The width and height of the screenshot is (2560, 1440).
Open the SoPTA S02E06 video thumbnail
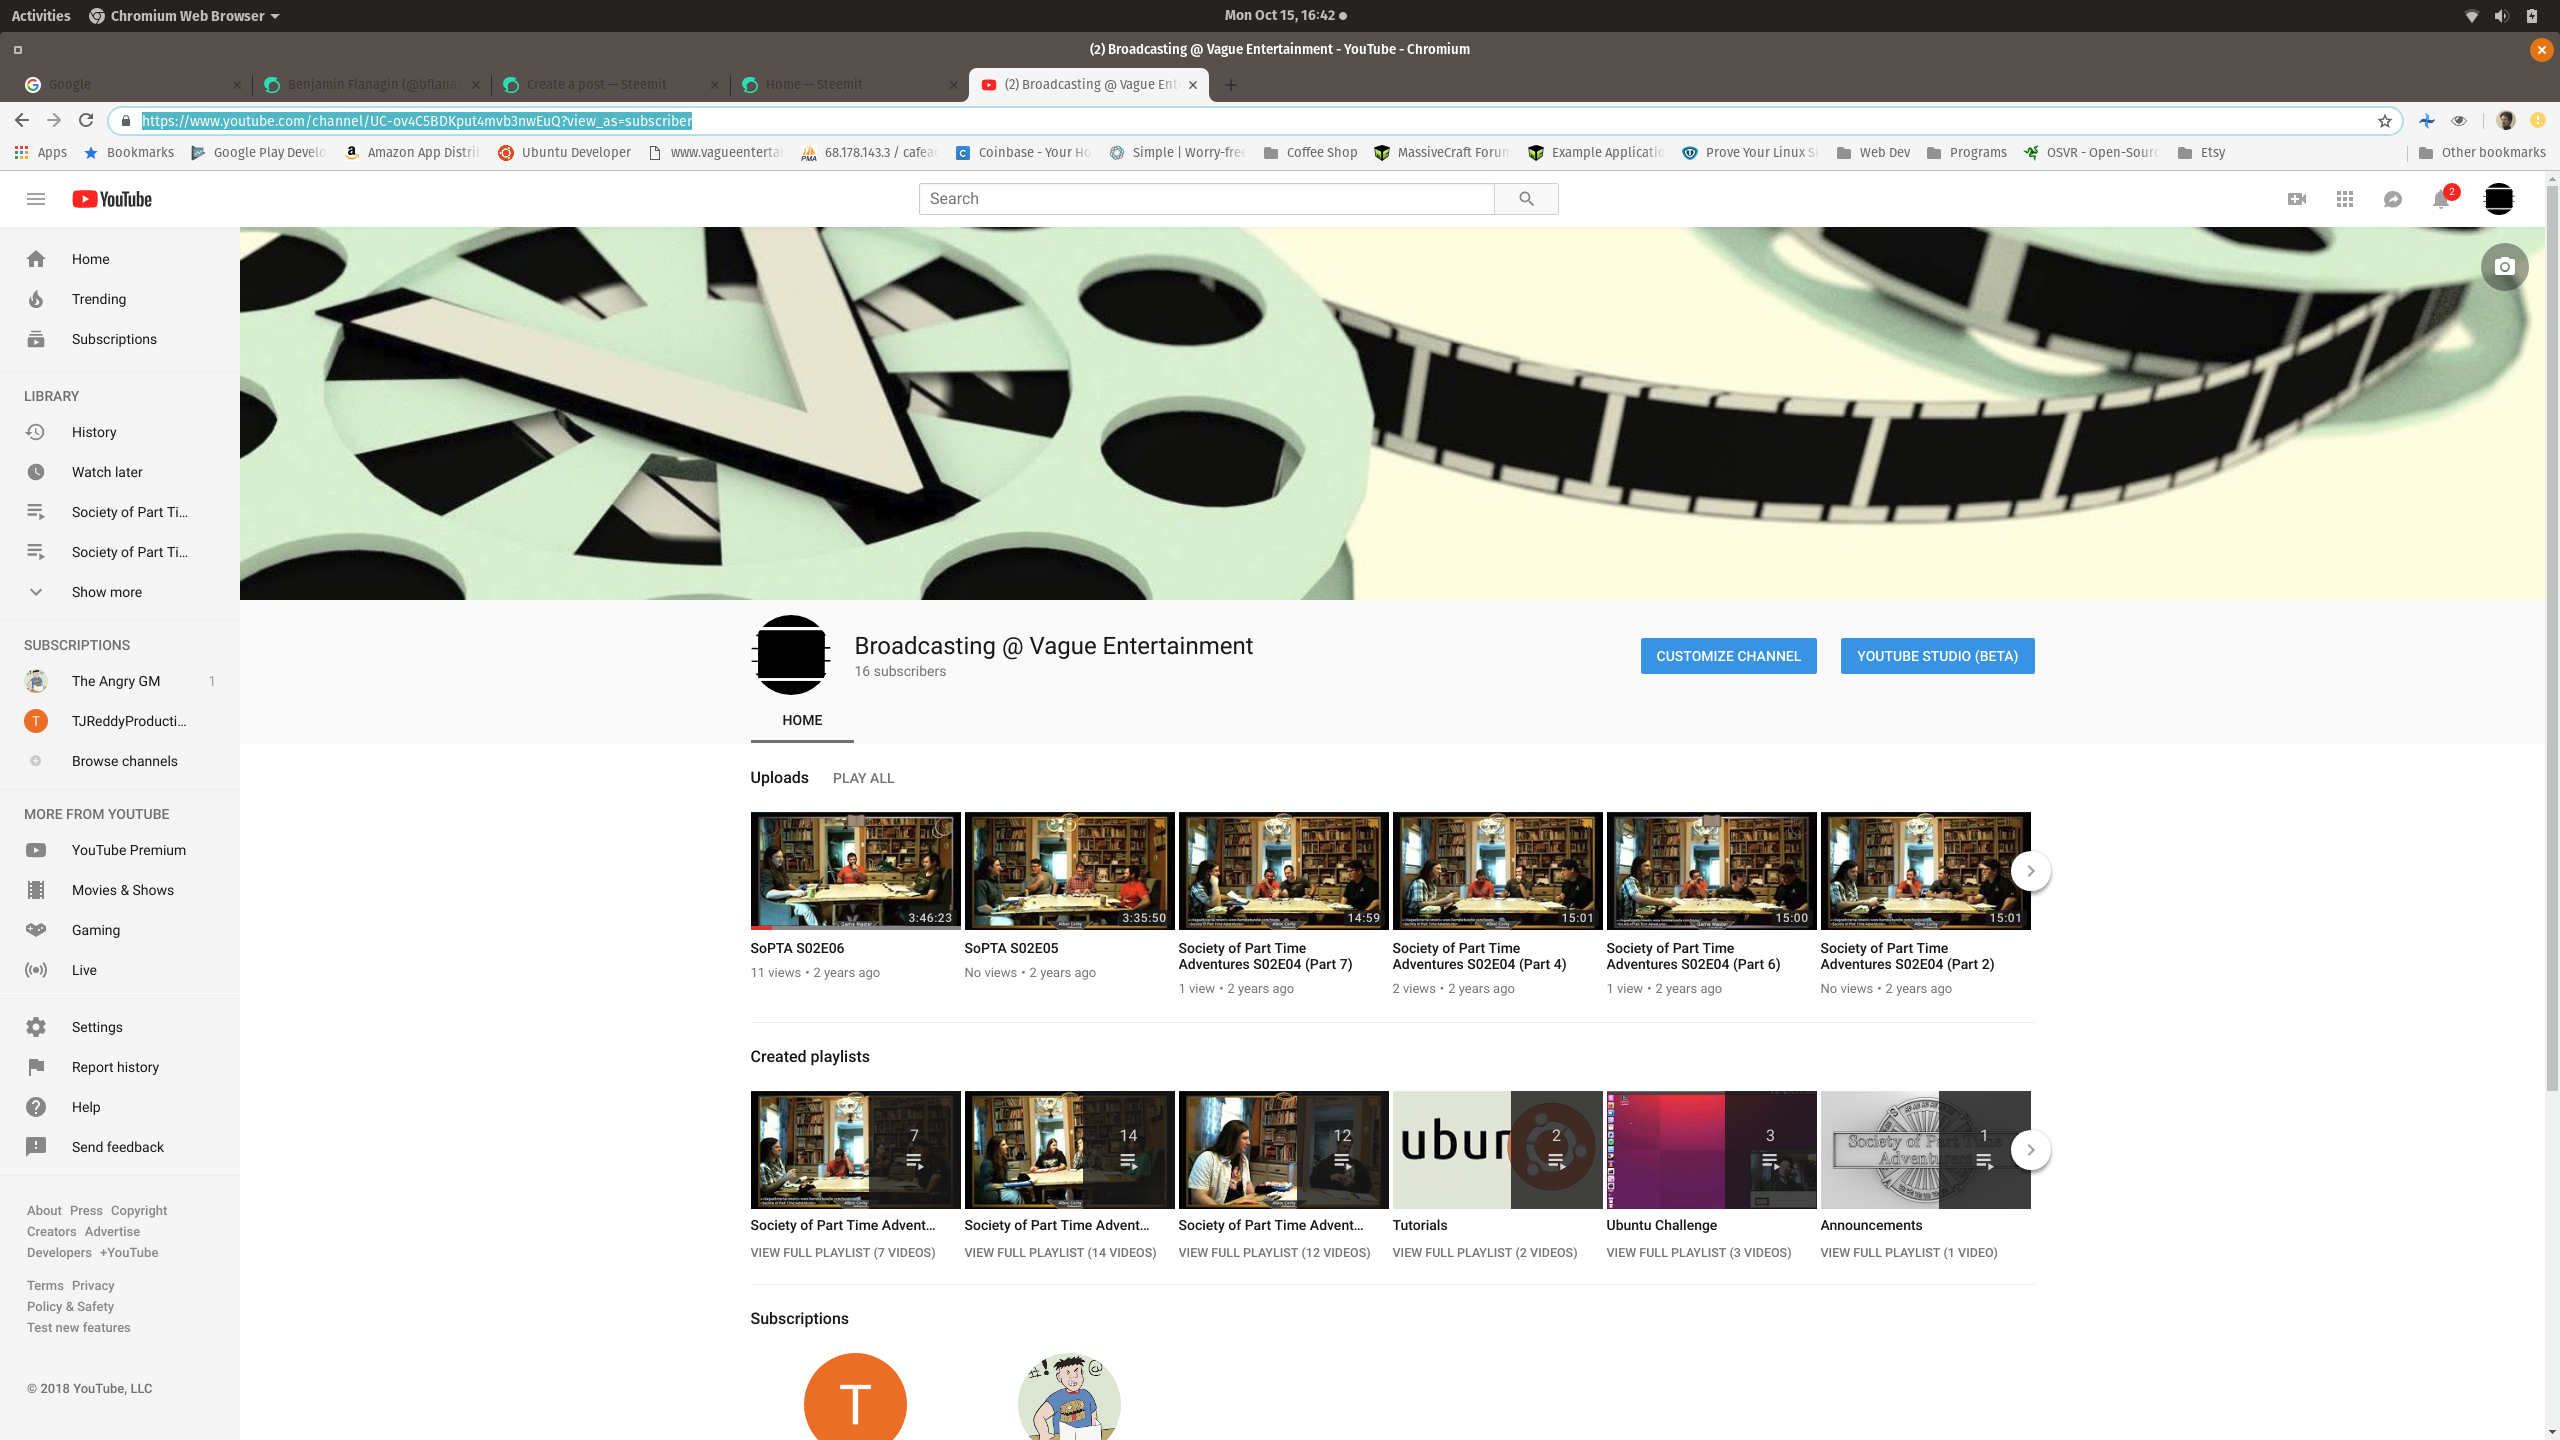coord(855,871)
